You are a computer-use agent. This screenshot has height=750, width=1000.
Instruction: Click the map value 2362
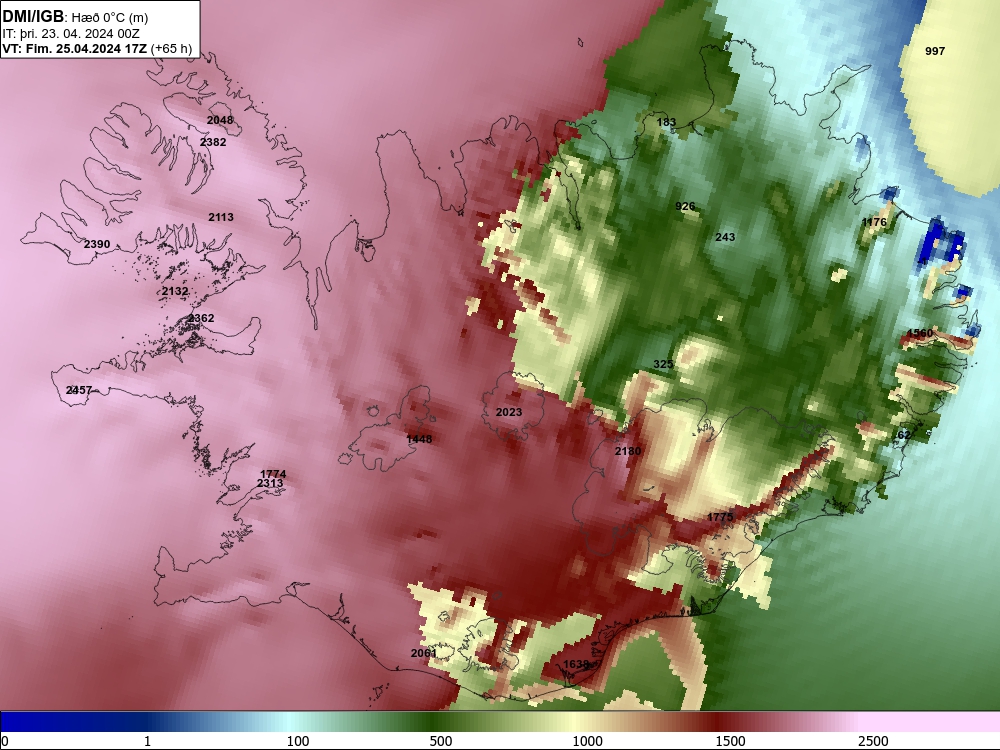click(x=201, y=318)
